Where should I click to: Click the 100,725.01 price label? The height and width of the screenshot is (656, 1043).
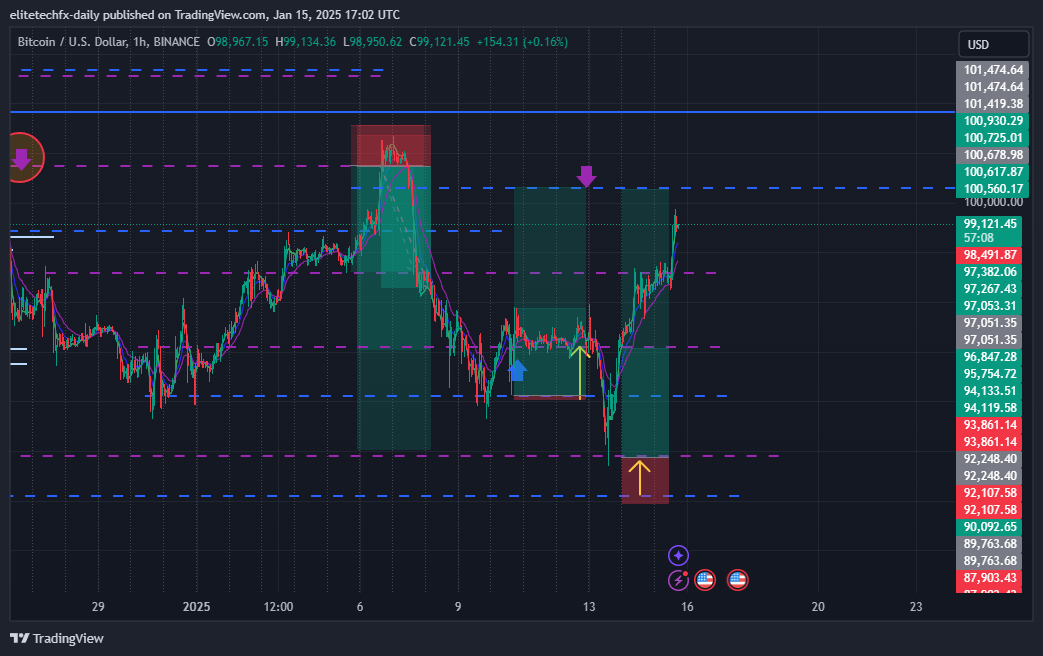point(992,138)
